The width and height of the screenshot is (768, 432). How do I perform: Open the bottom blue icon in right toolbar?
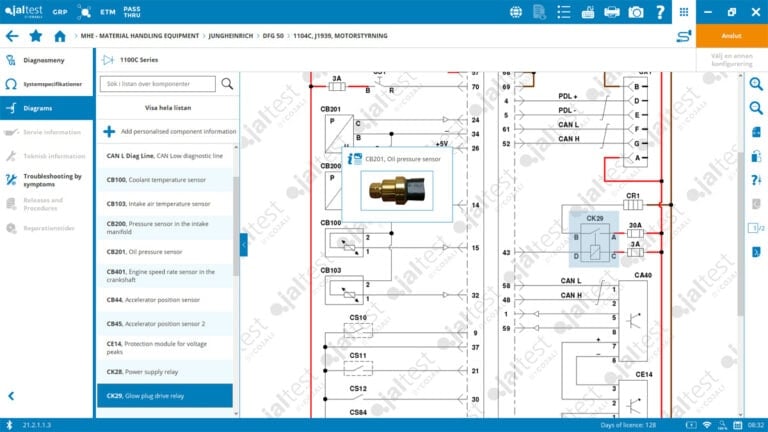click(756, 252)
